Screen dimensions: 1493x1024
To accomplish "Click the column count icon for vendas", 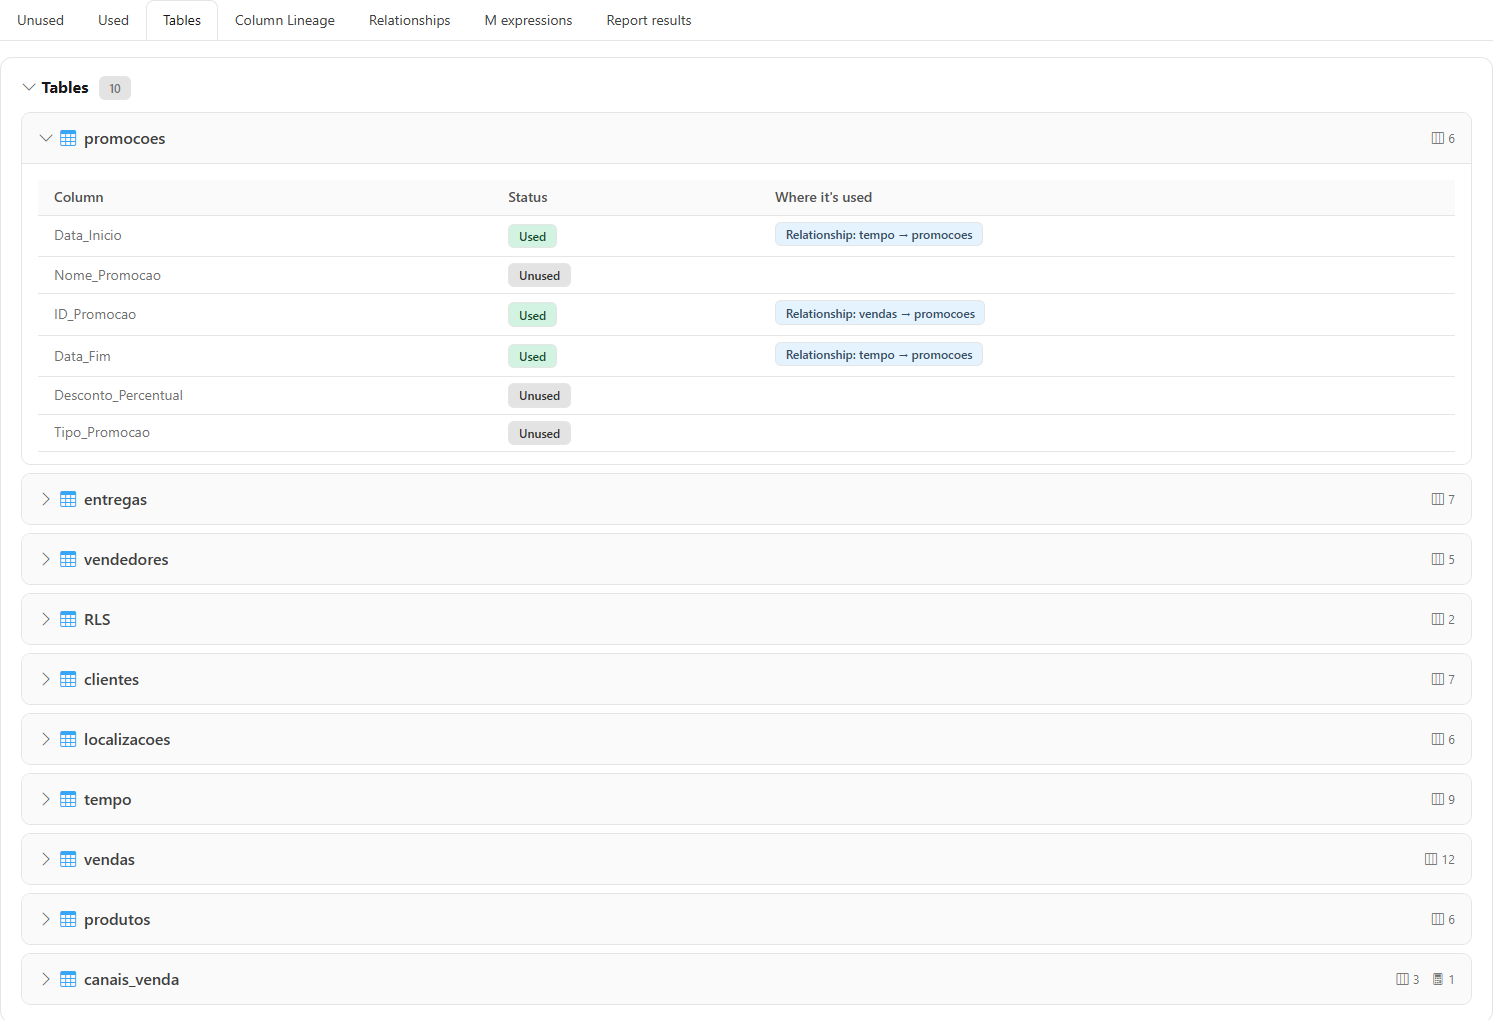I will (x=1431, y=859).
